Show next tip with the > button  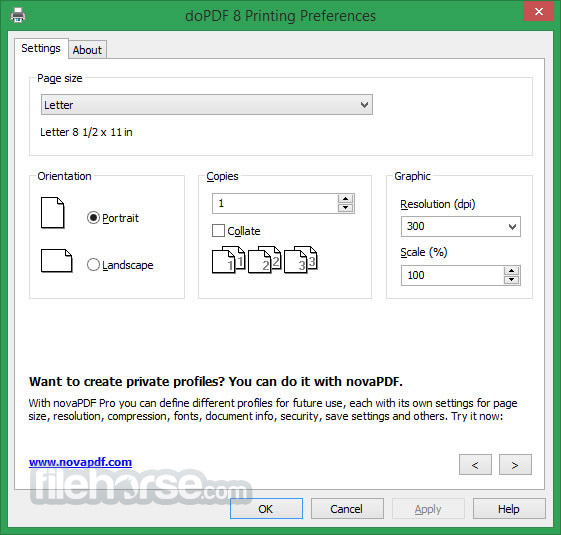click(515, 465)
